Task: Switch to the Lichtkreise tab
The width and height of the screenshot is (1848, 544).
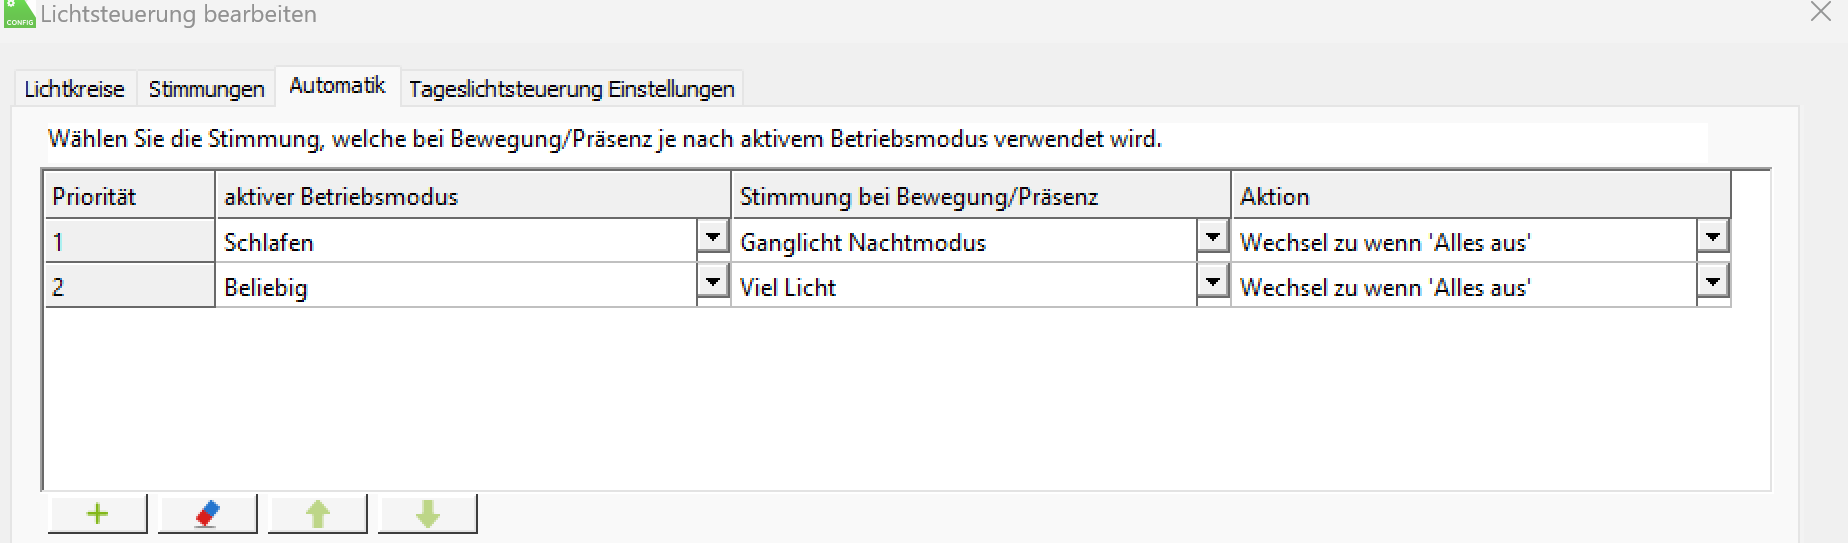Action: tap(74, 89)
